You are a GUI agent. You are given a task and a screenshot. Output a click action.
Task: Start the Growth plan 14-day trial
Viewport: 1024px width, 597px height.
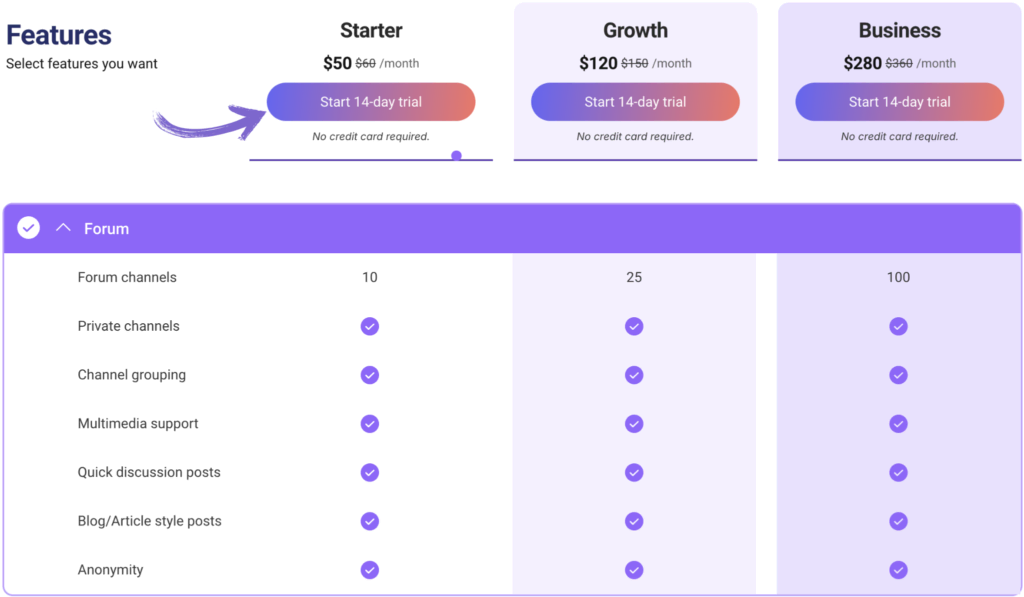635,102
